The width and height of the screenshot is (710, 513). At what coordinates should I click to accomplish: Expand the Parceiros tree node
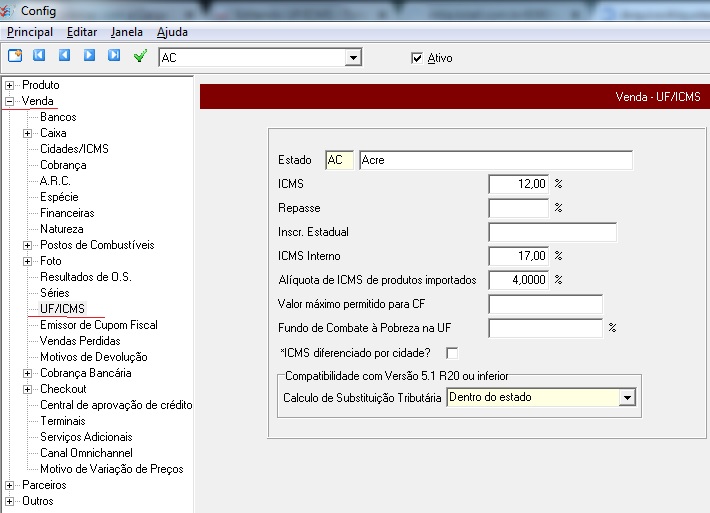[10, 485]
